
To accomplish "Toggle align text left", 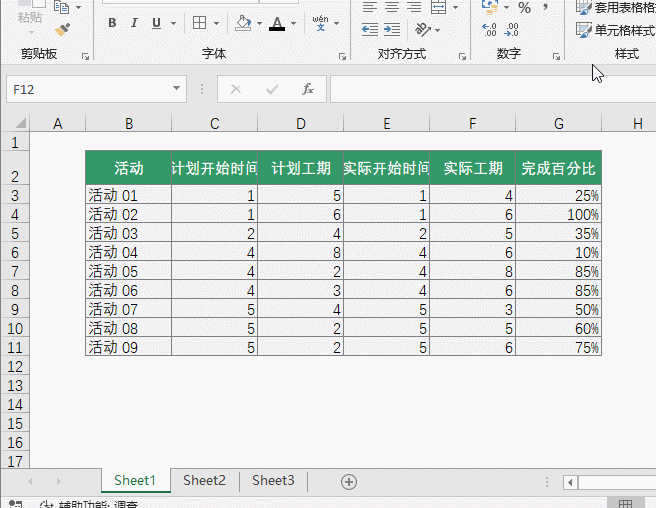I will (370, 7).
